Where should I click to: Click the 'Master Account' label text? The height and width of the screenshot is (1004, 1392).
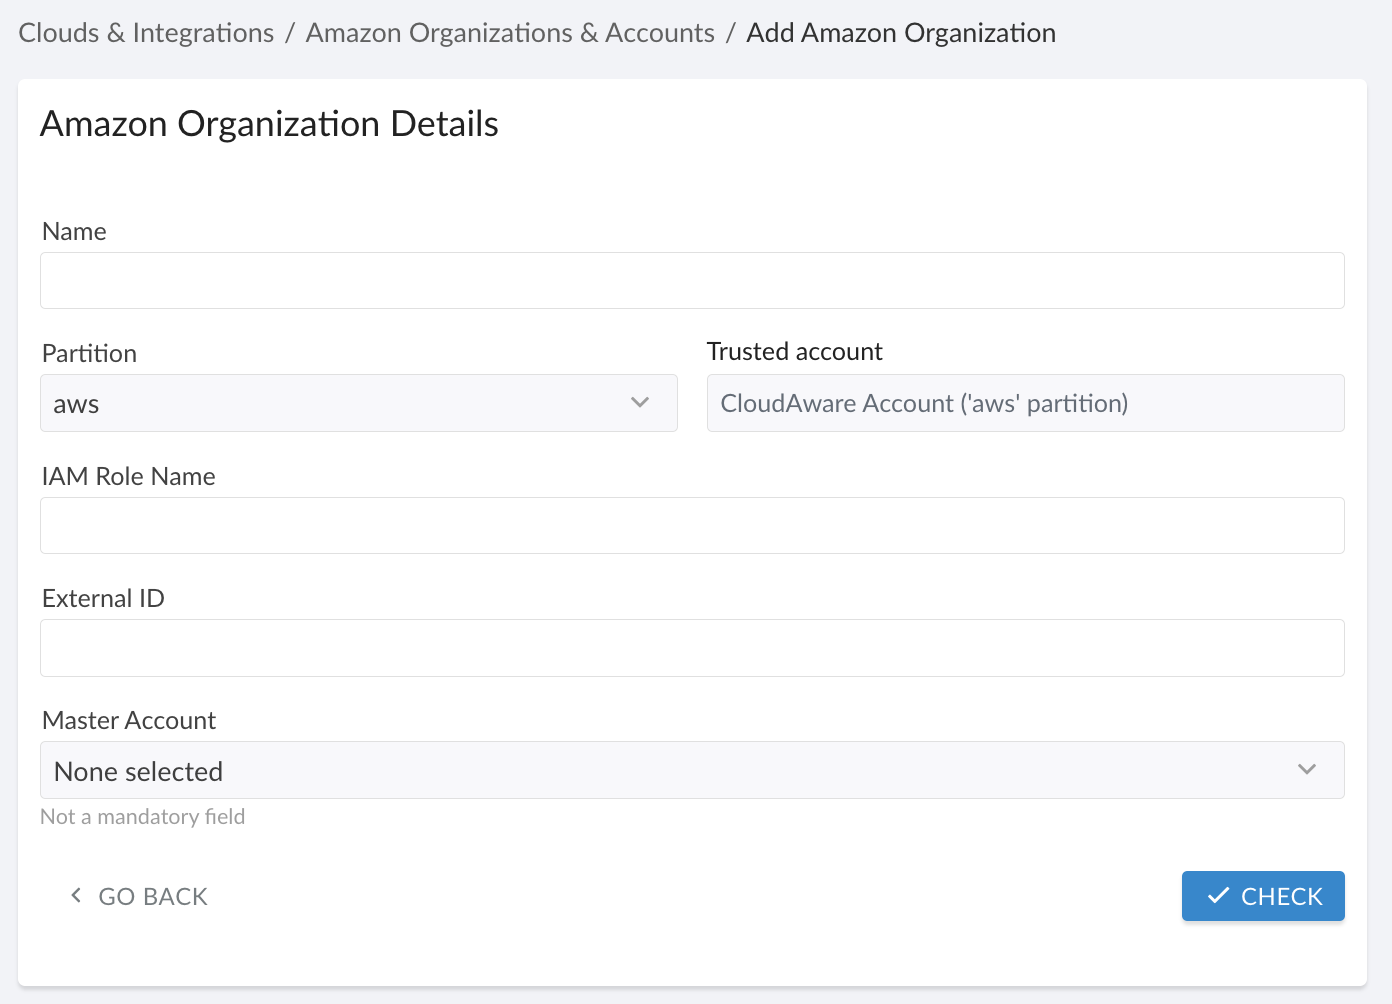point(129,721)
